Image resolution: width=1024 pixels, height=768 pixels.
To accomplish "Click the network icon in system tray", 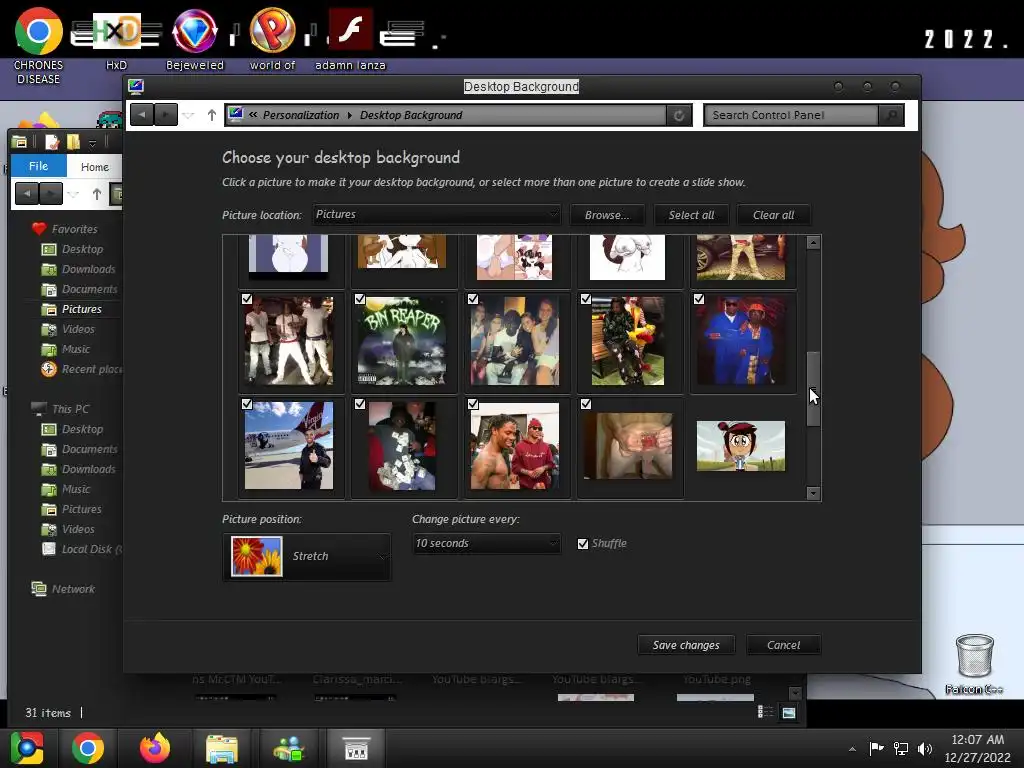I will (901, 748).
